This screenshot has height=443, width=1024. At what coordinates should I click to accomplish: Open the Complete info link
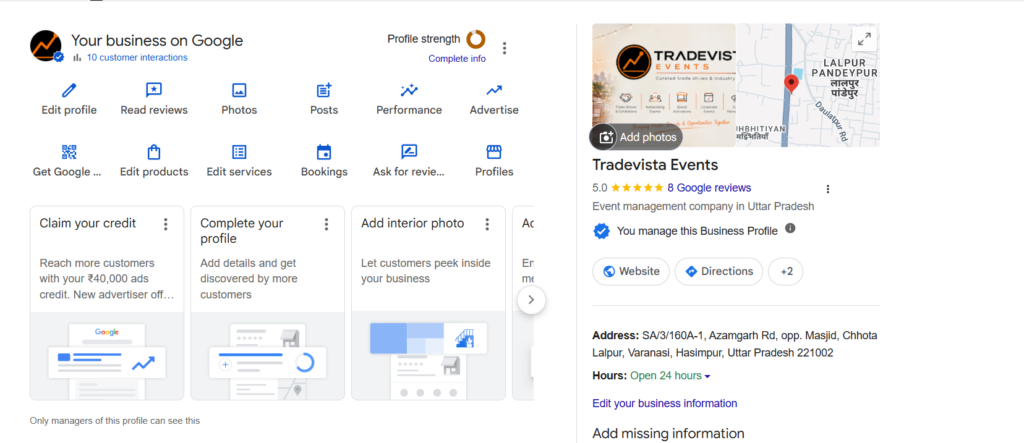[x=457, y=59]
